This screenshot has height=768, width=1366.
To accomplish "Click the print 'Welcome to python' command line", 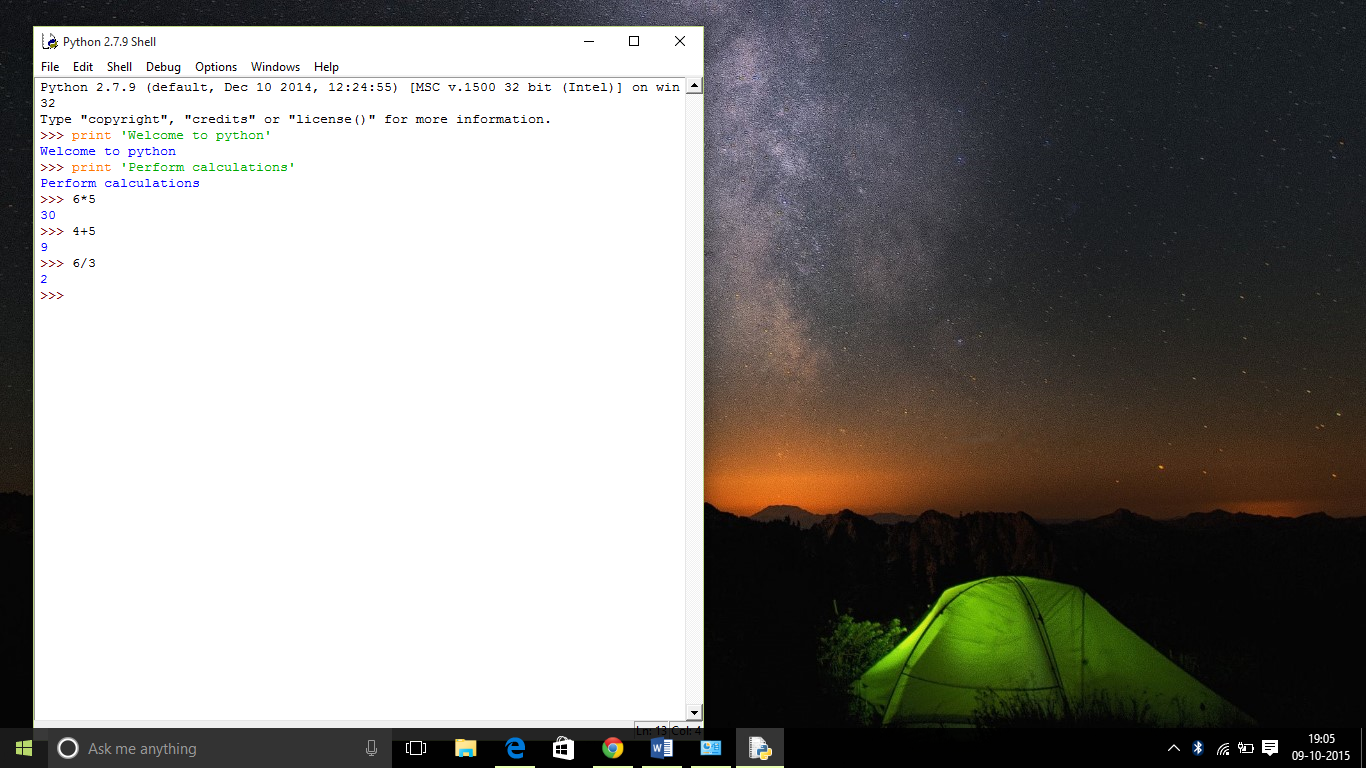I will pyautogui.click(x=156, y=135).
